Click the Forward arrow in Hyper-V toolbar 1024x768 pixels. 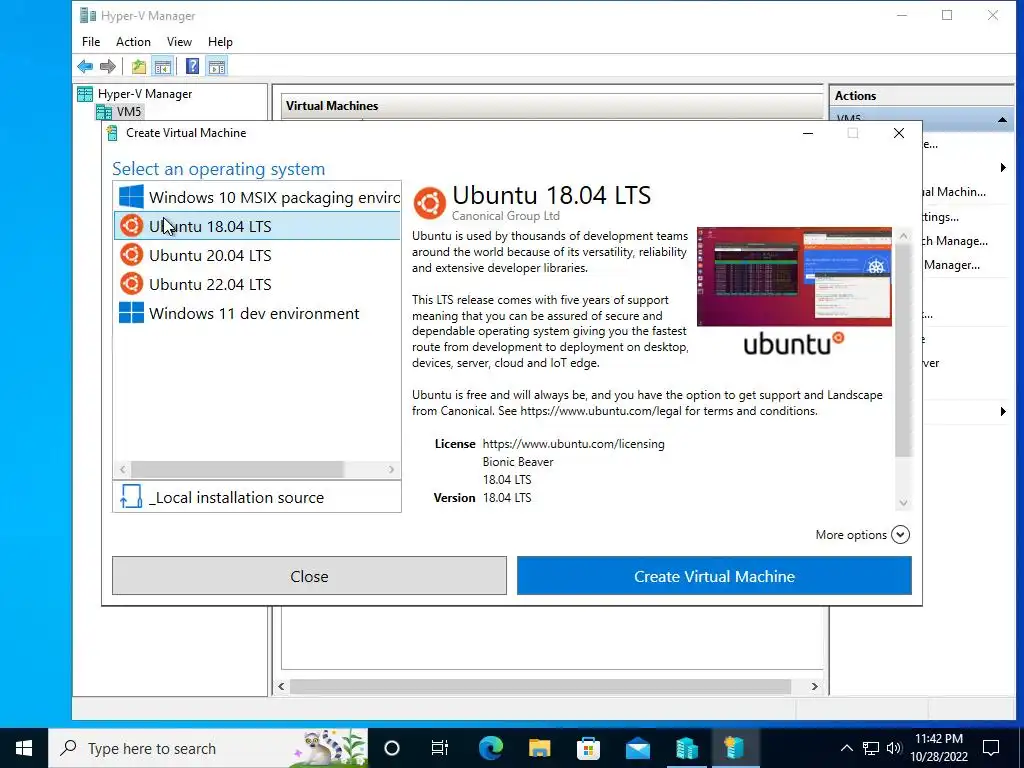pyautogui.click(x=108, y=66)
